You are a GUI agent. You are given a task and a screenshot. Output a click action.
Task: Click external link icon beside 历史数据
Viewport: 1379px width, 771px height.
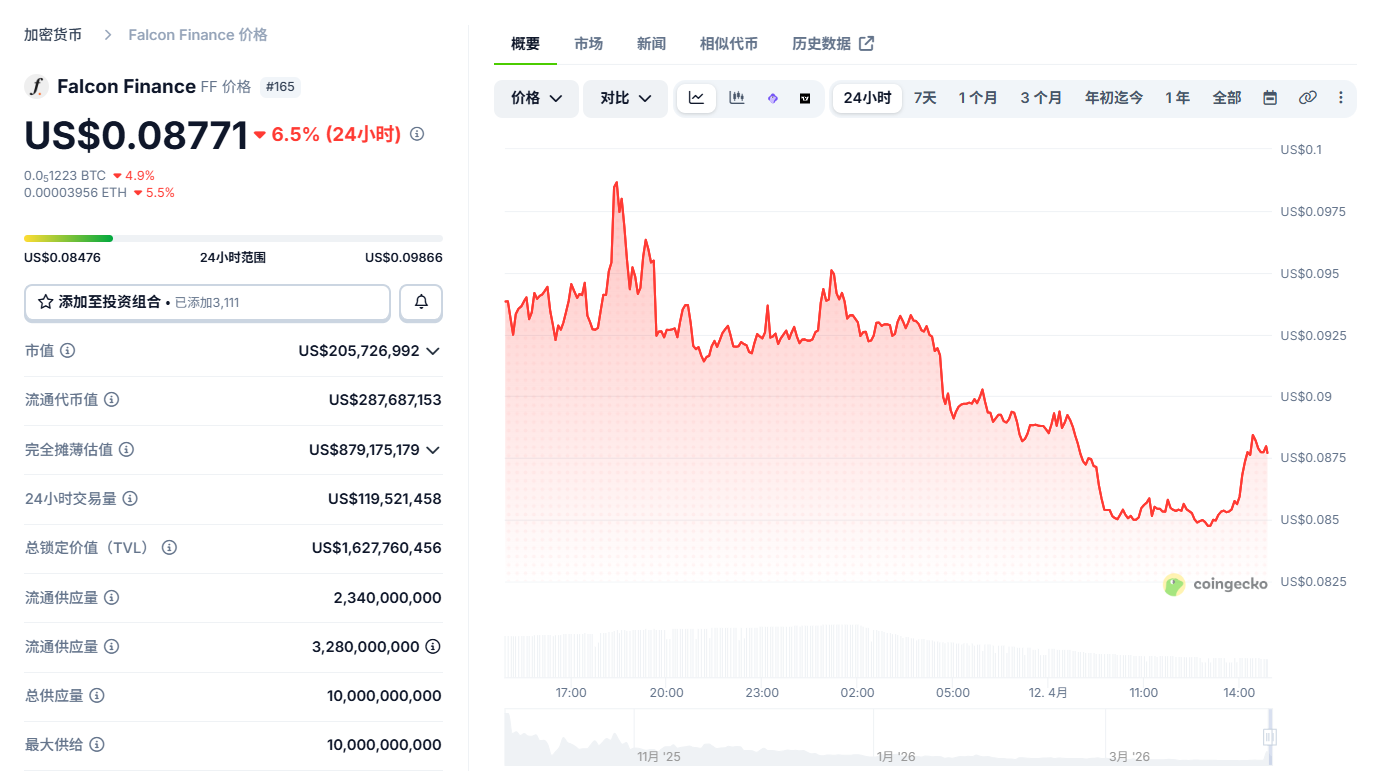click(x=867, y=43)
